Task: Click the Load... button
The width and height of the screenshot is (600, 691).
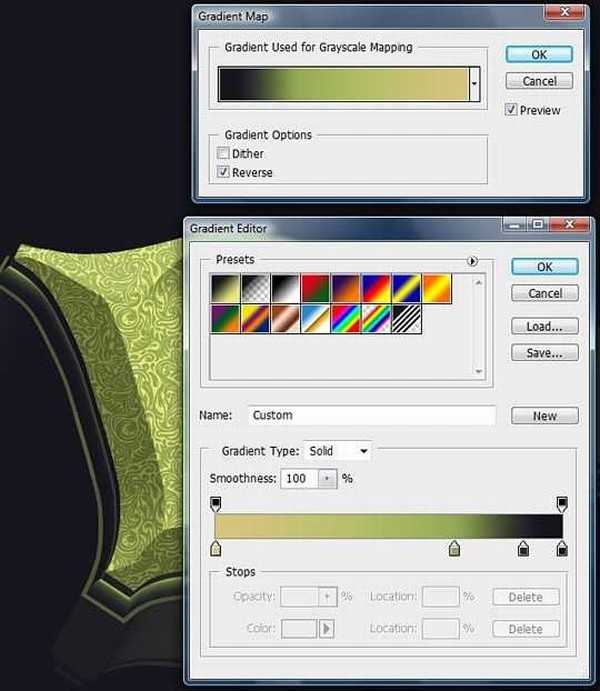Action: [545, 326]
